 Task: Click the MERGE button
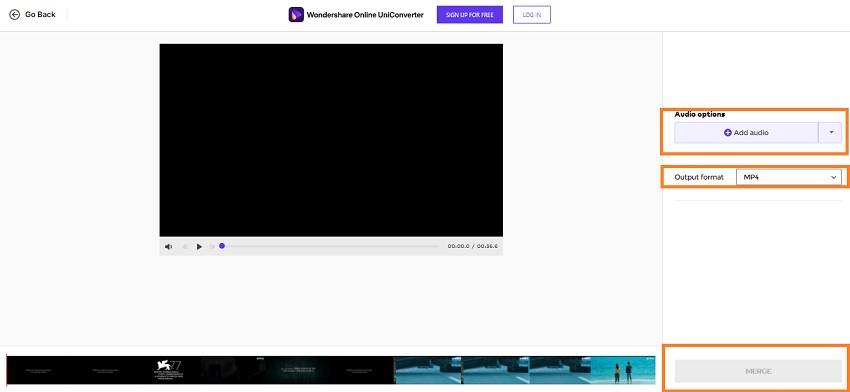[758, 371]
